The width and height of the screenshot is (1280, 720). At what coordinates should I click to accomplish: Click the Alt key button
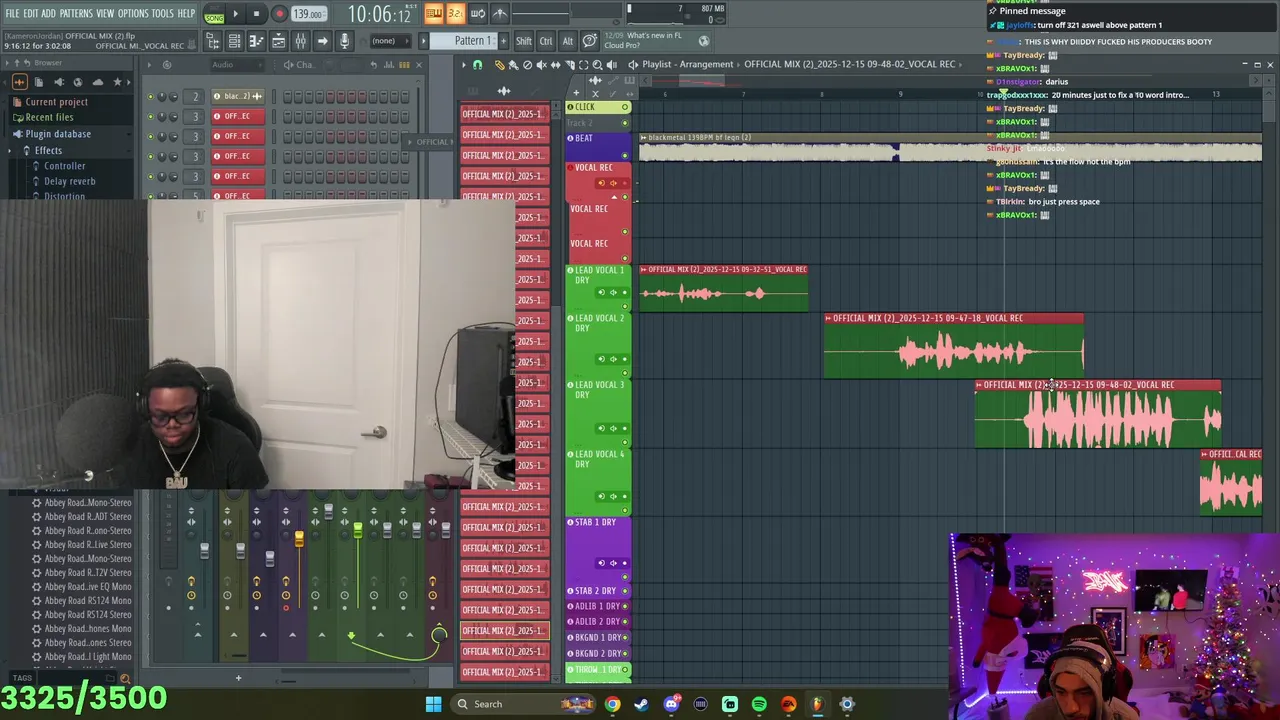click(568, 41)
